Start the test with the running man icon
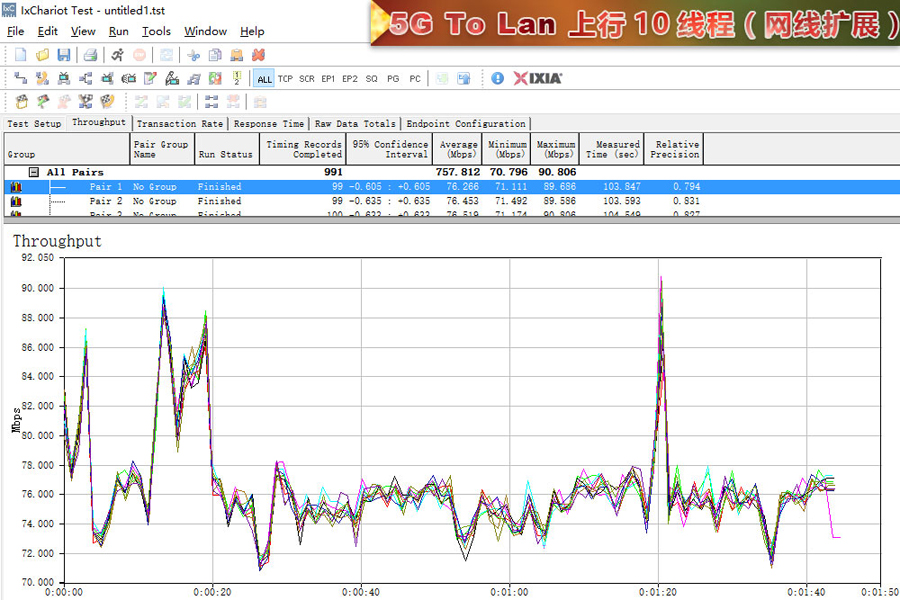The width and height of the screenshot is (900, 600). tap(118, 55)
